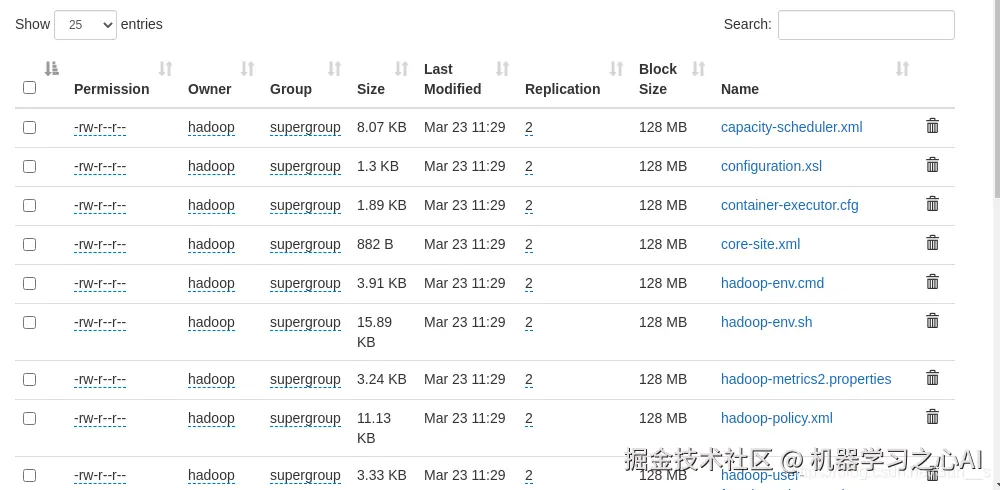
Task: Open the Show entries dropdown
Action: click(85, 25)
